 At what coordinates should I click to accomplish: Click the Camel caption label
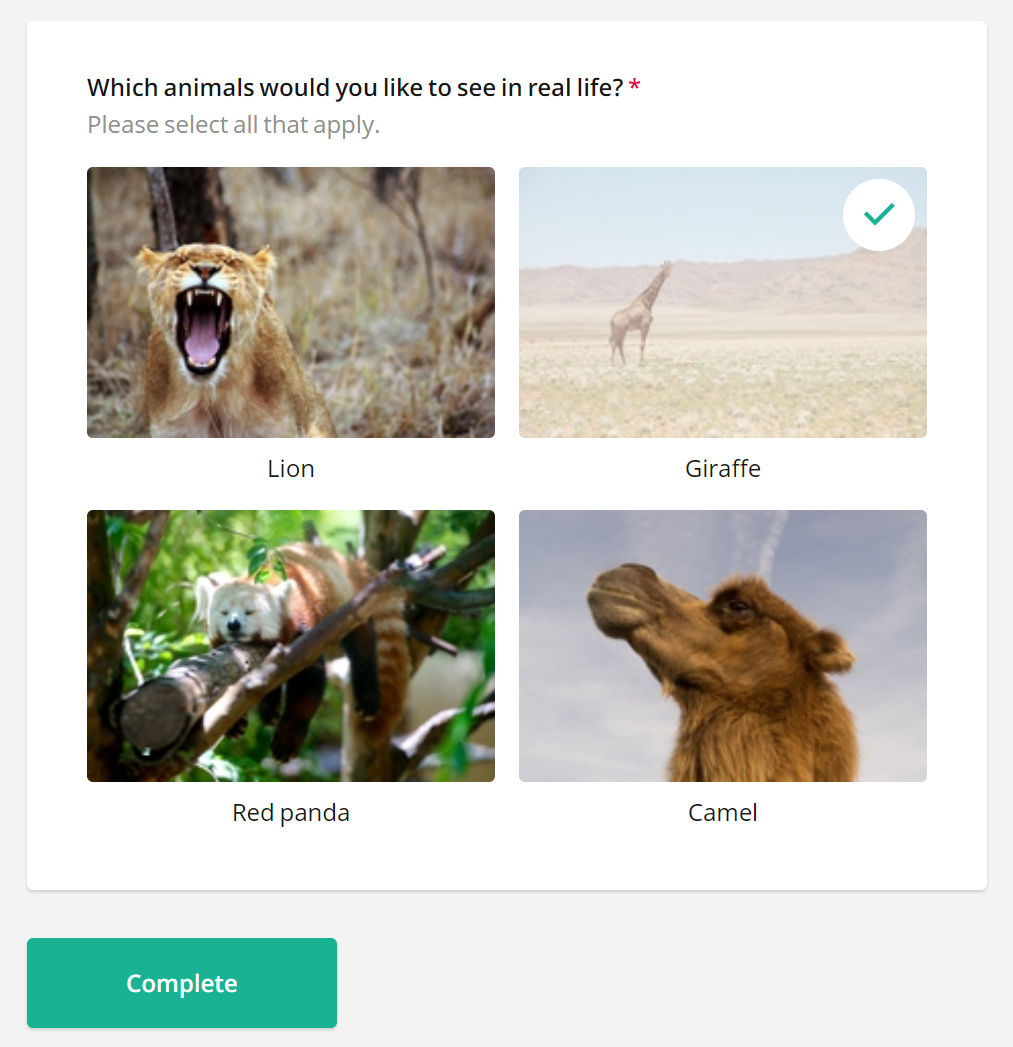pos(722,812)
